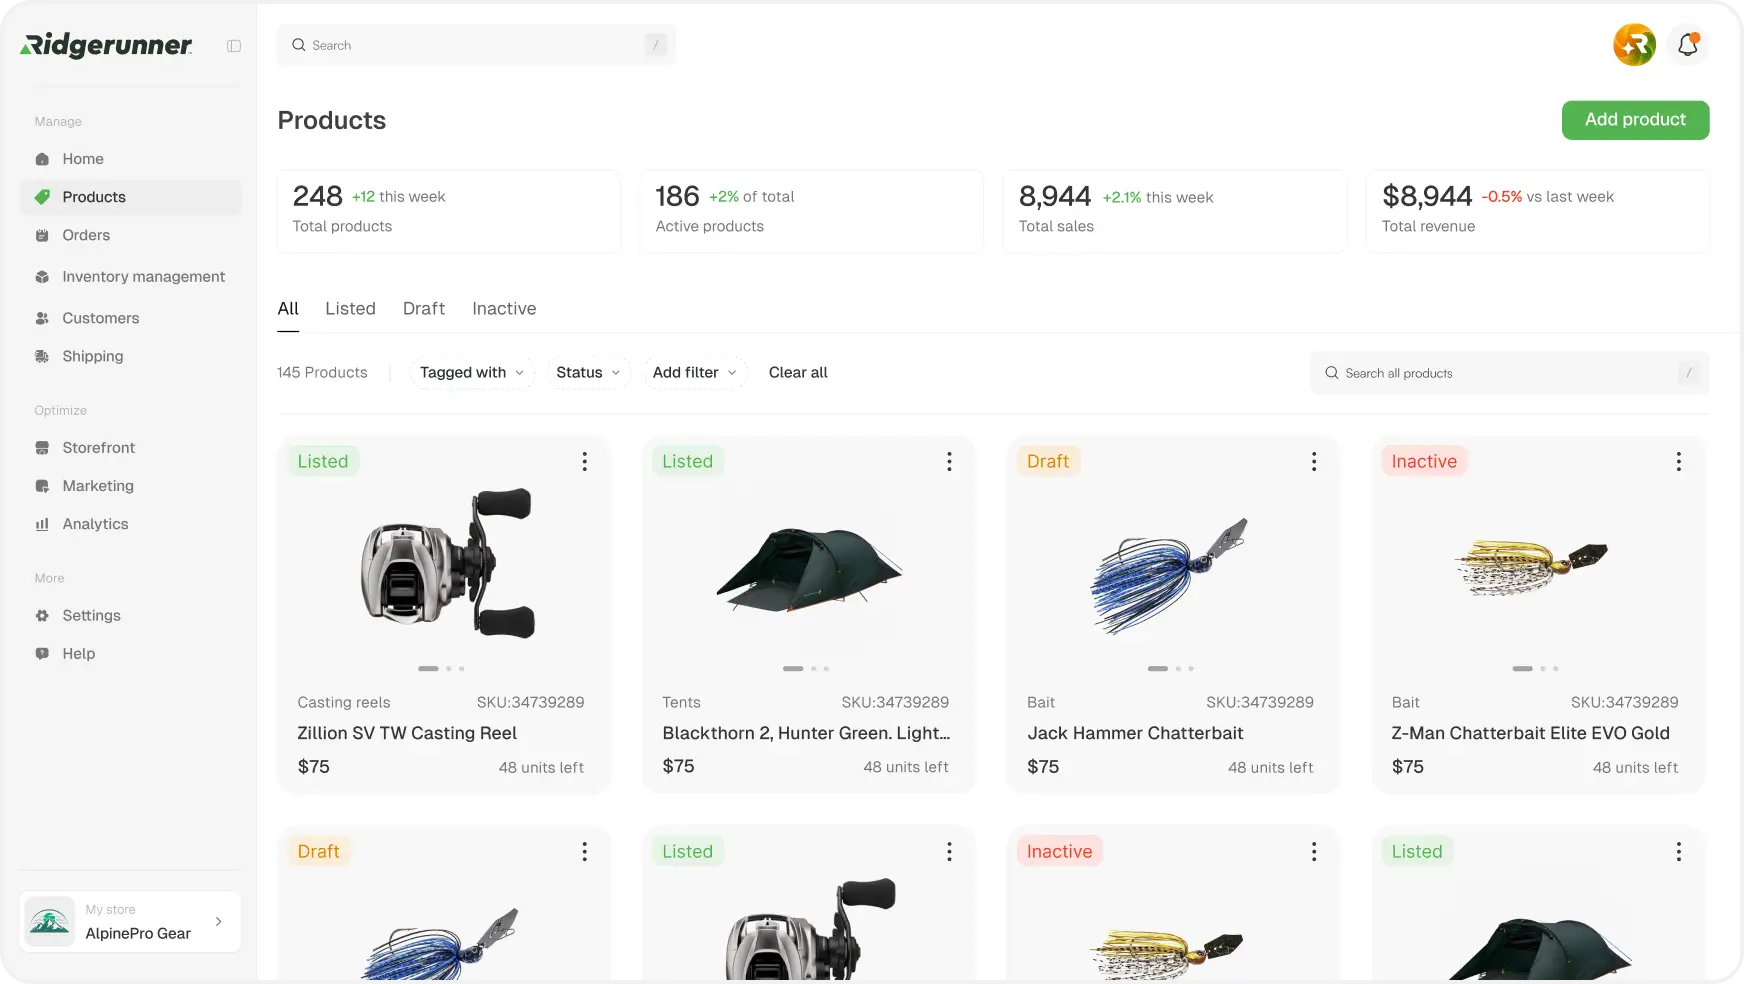
Task: Click image carousel dots on Jack Hammer card
Action: (x=1171, y=668)
